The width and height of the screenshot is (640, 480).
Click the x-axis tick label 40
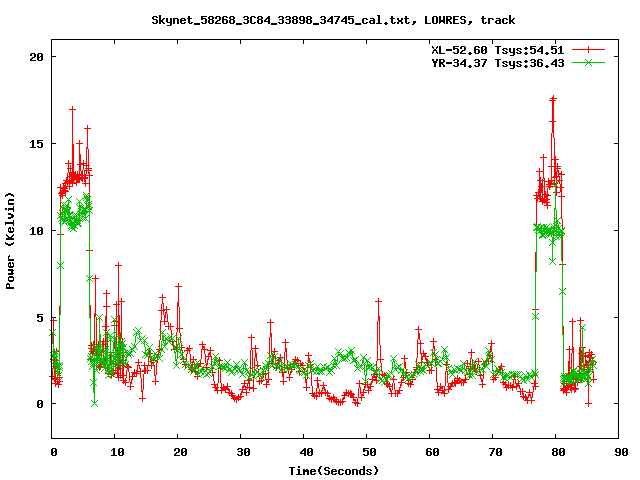306,452
